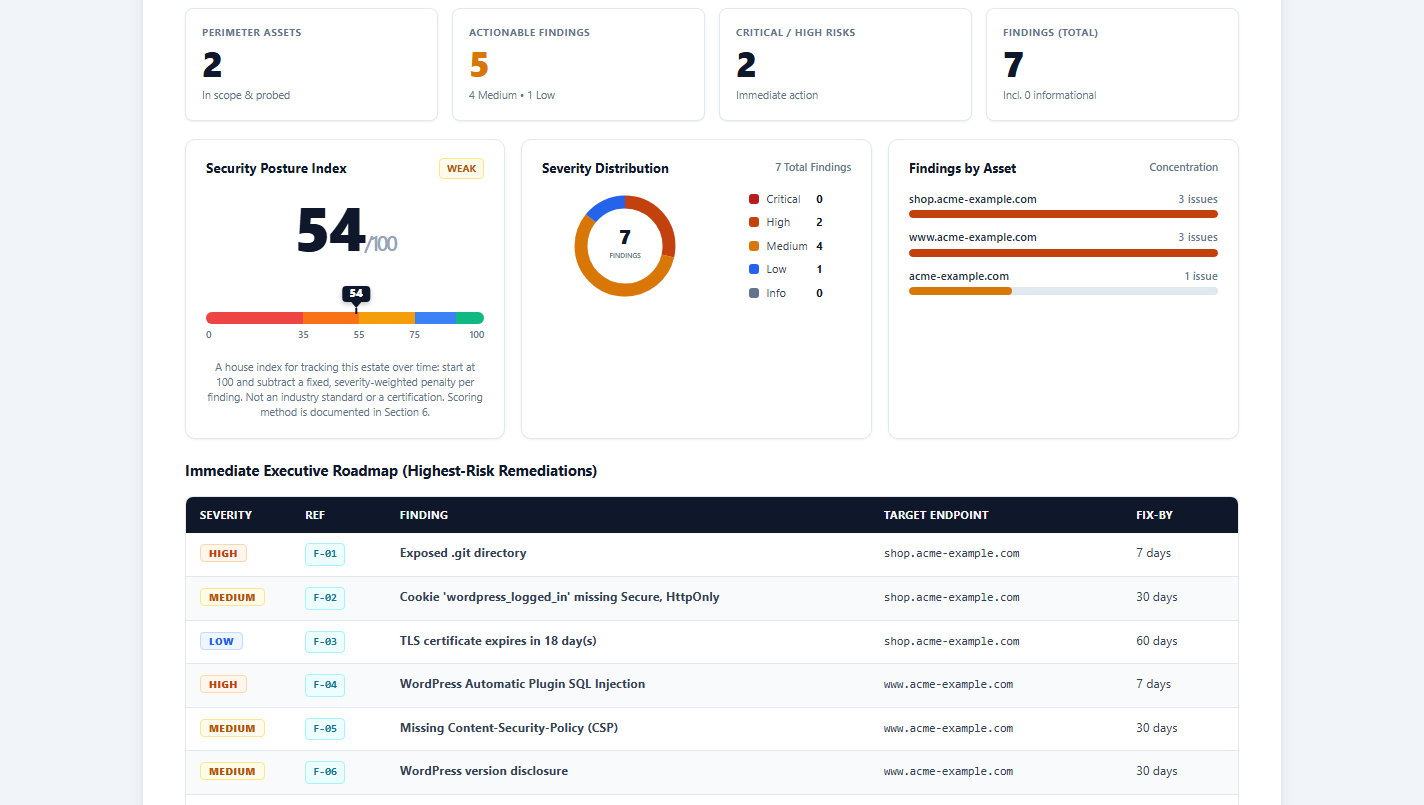Image resolution: width=1424 pixels, height=805 pixels.
Task: Open reference F-03 tag
Action: 325,641
